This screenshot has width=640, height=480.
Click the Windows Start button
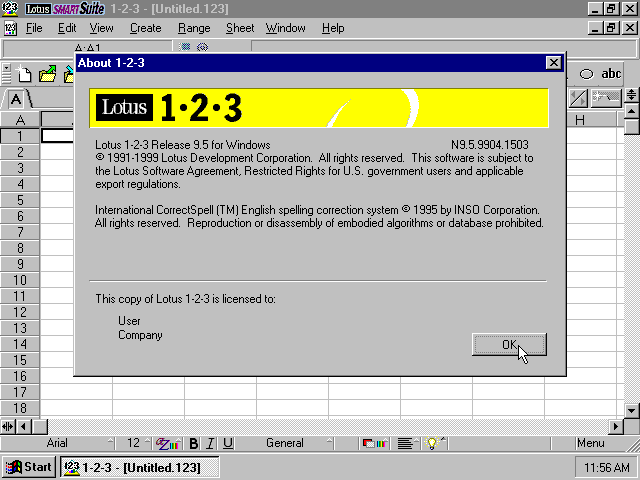click(29, 467)
